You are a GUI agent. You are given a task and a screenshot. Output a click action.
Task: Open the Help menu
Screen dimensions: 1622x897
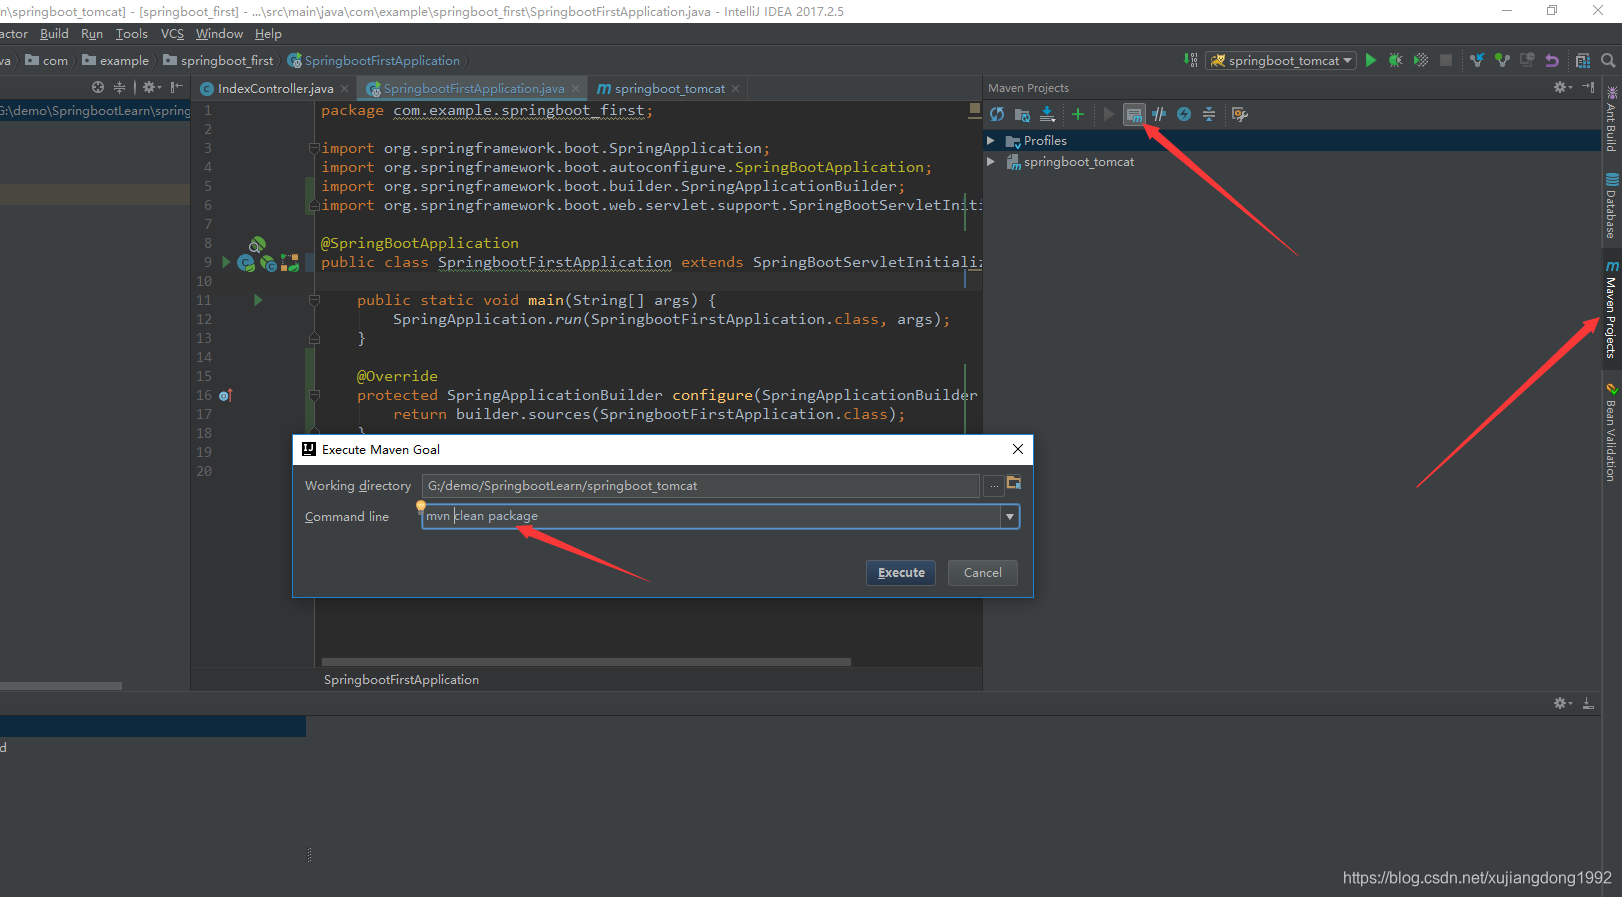coord(268,34)
